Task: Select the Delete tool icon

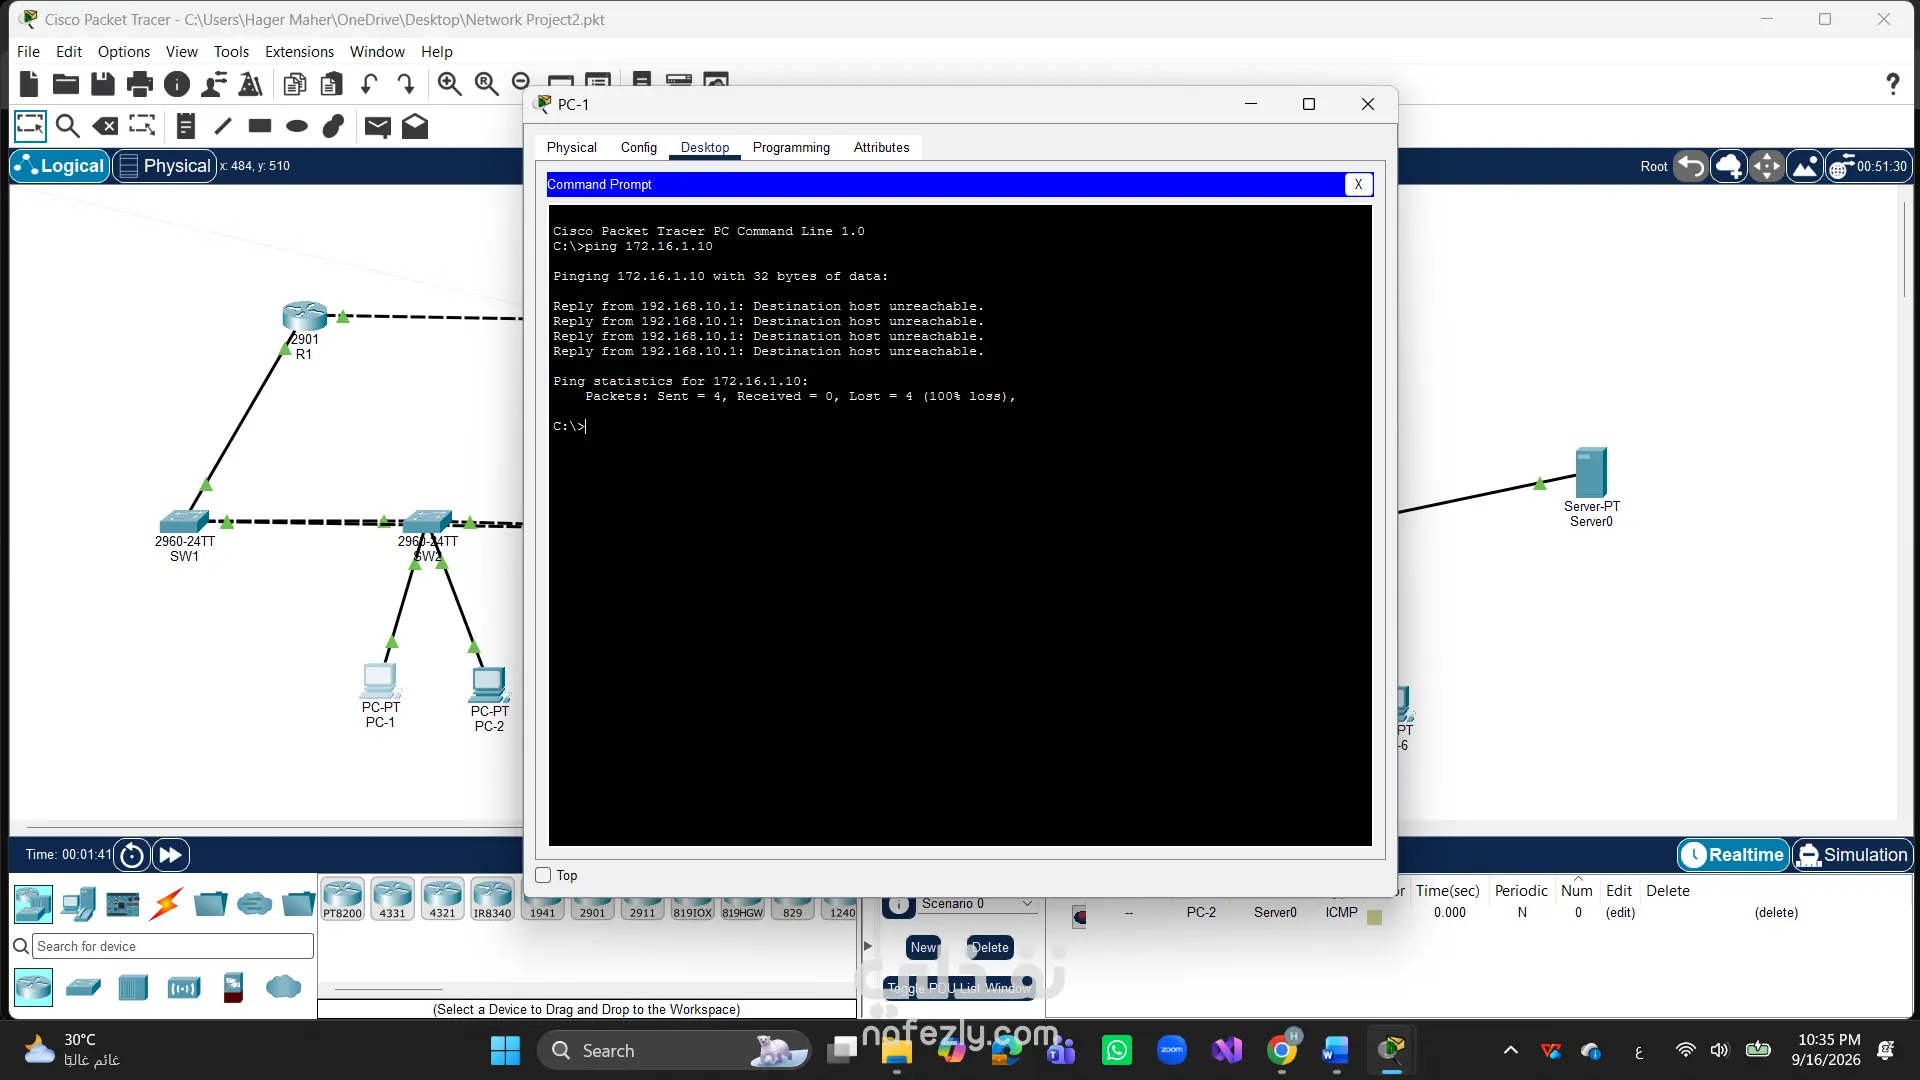Action: pyautogui.click(x=105, y=126)
